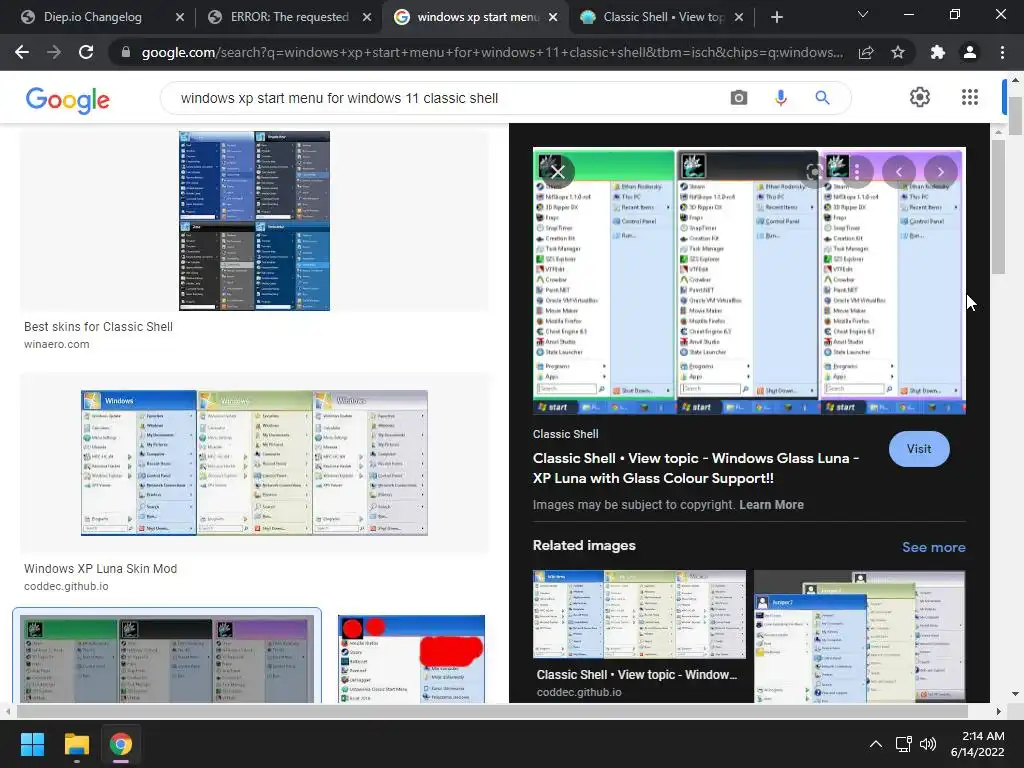Viewport: 1024px width, 768px height.
Task: Search inside image with Lens icon
Action: pos(814,172)
